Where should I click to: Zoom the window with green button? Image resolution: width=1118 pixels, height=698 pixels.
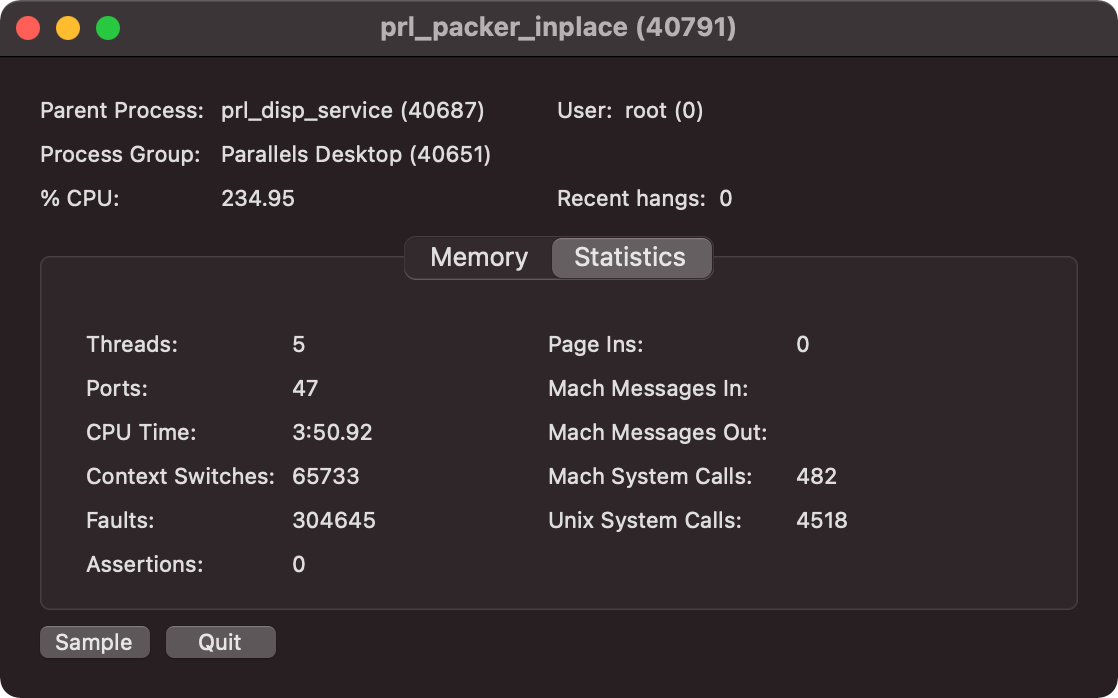(x=107, y=28)
